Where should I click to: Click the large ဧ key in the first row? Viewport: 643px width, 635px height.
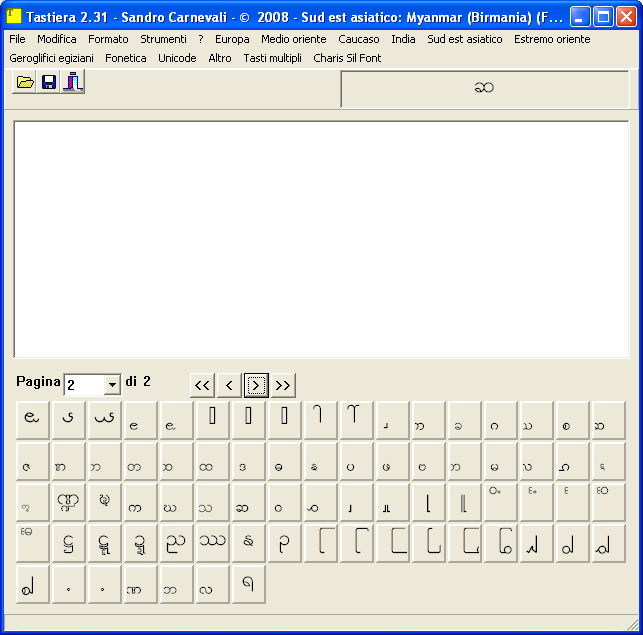coord(32,420)
